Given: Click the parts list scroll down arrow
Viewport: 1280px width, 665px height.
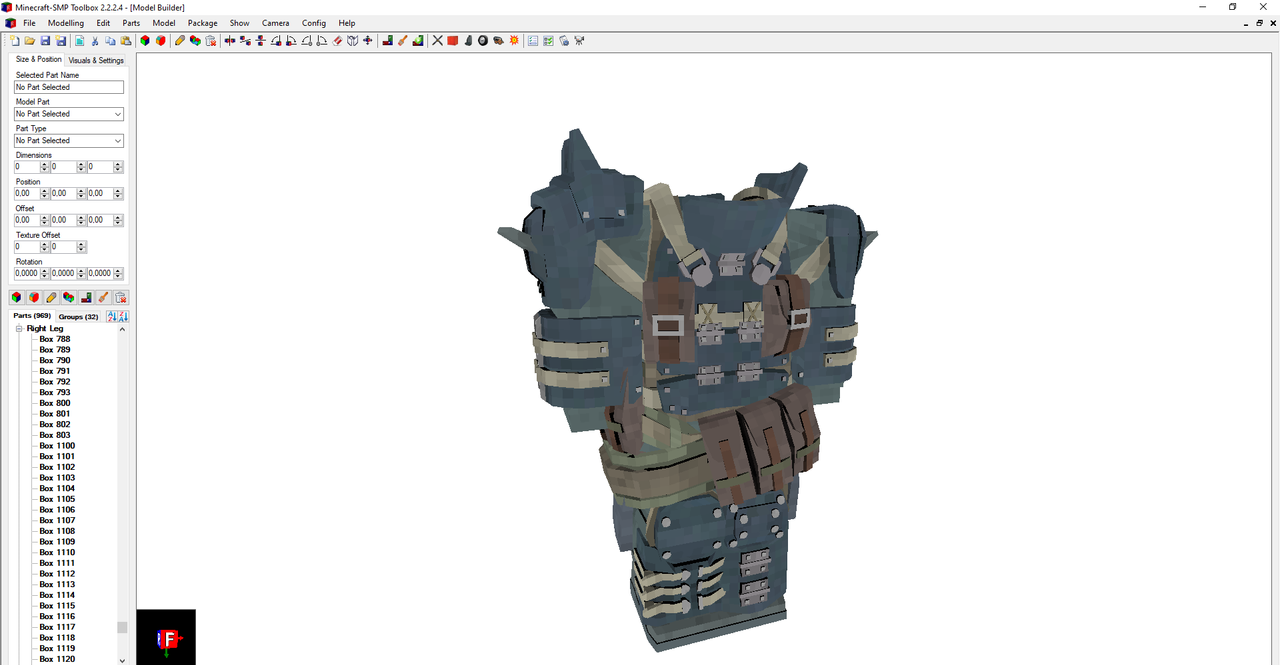Looking at the screenshot, I should point(122,660).
